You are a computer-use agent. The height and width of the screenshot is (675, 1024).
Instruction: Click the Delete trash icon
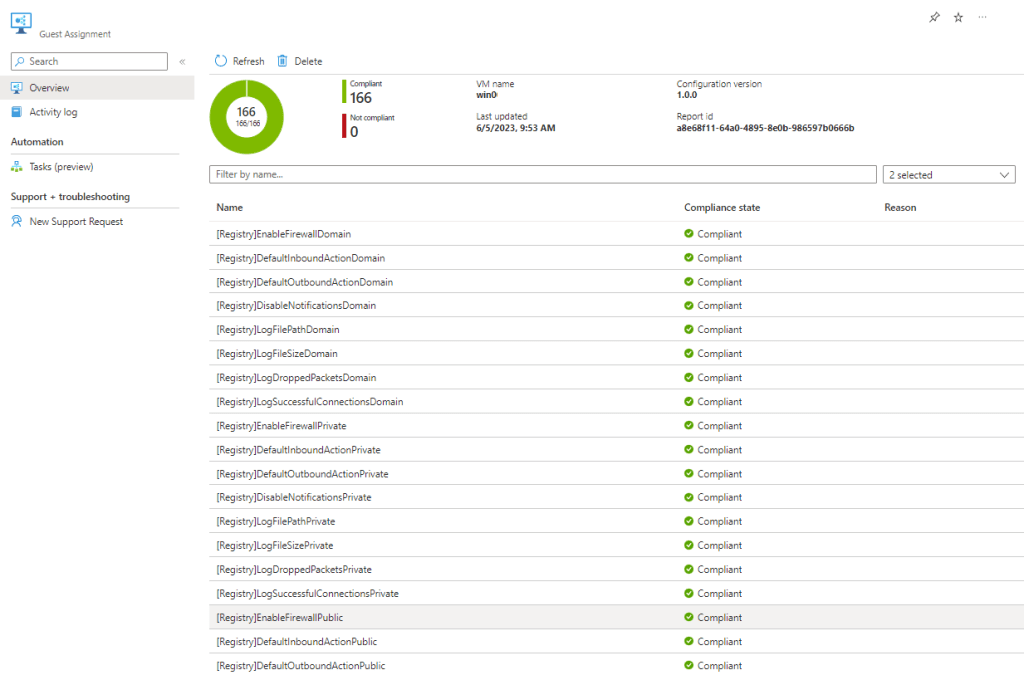282,61
